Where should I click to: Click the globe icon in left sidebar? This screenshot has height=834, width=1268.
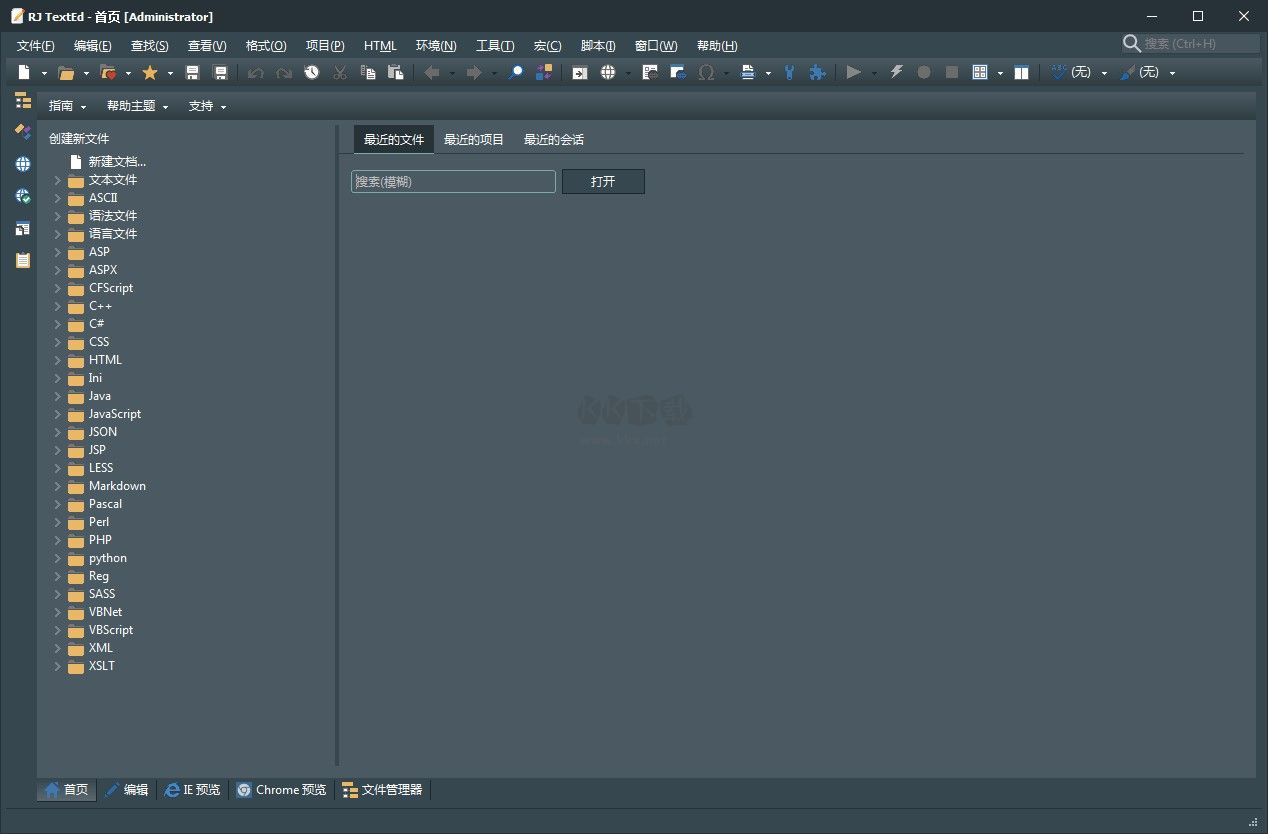[x=23, y=164]
